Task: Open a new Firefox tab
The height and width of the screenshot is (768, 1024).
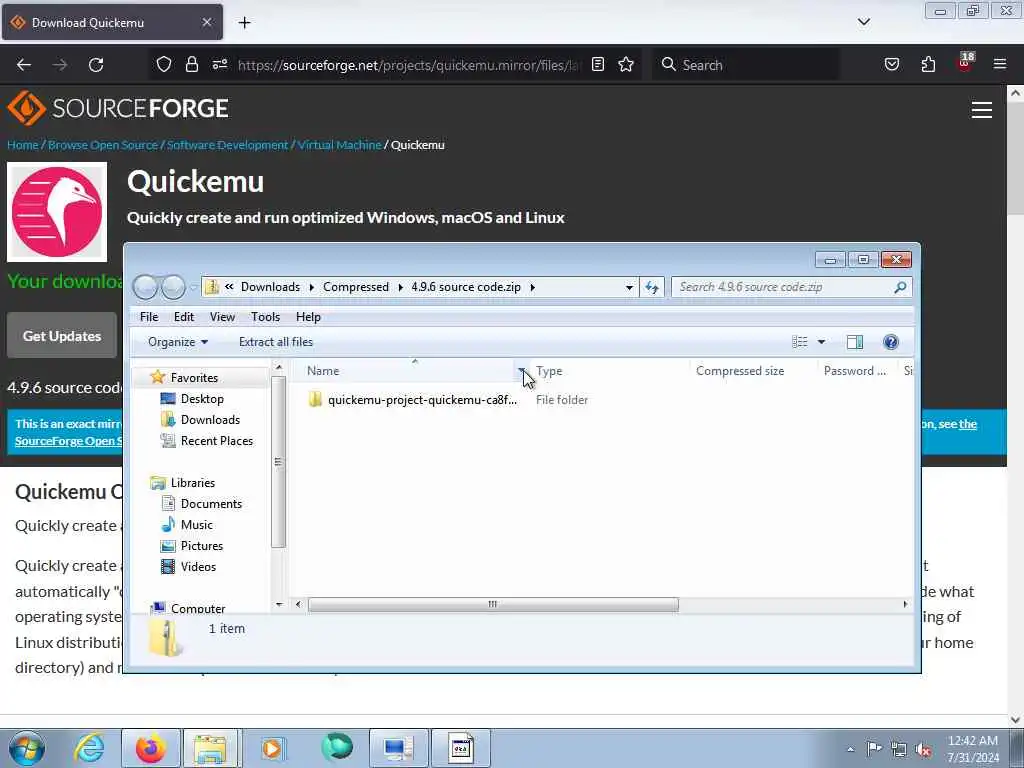Action: (x=244, y=23)
